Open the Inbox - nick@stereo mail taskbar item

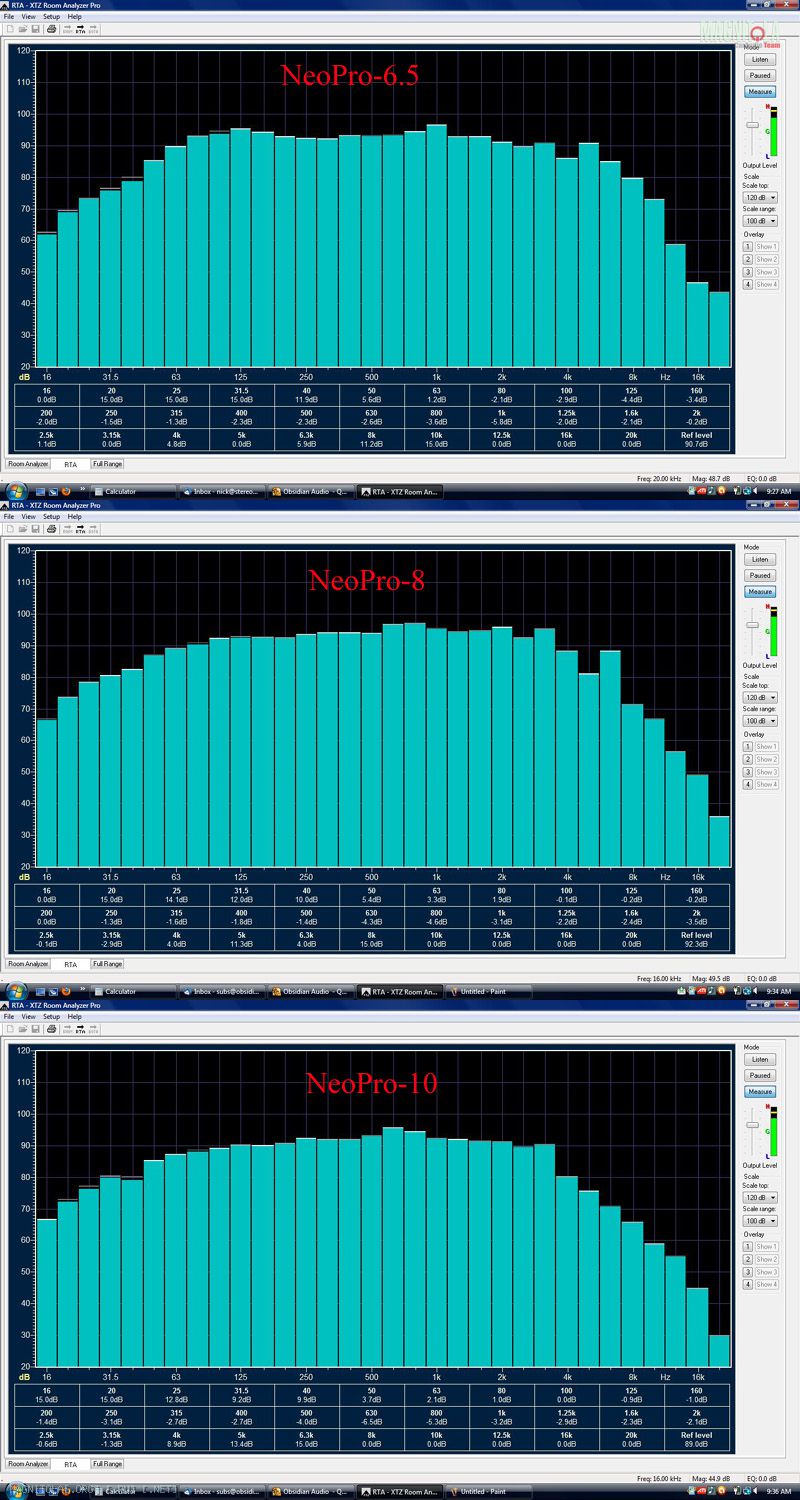point(222,491)
